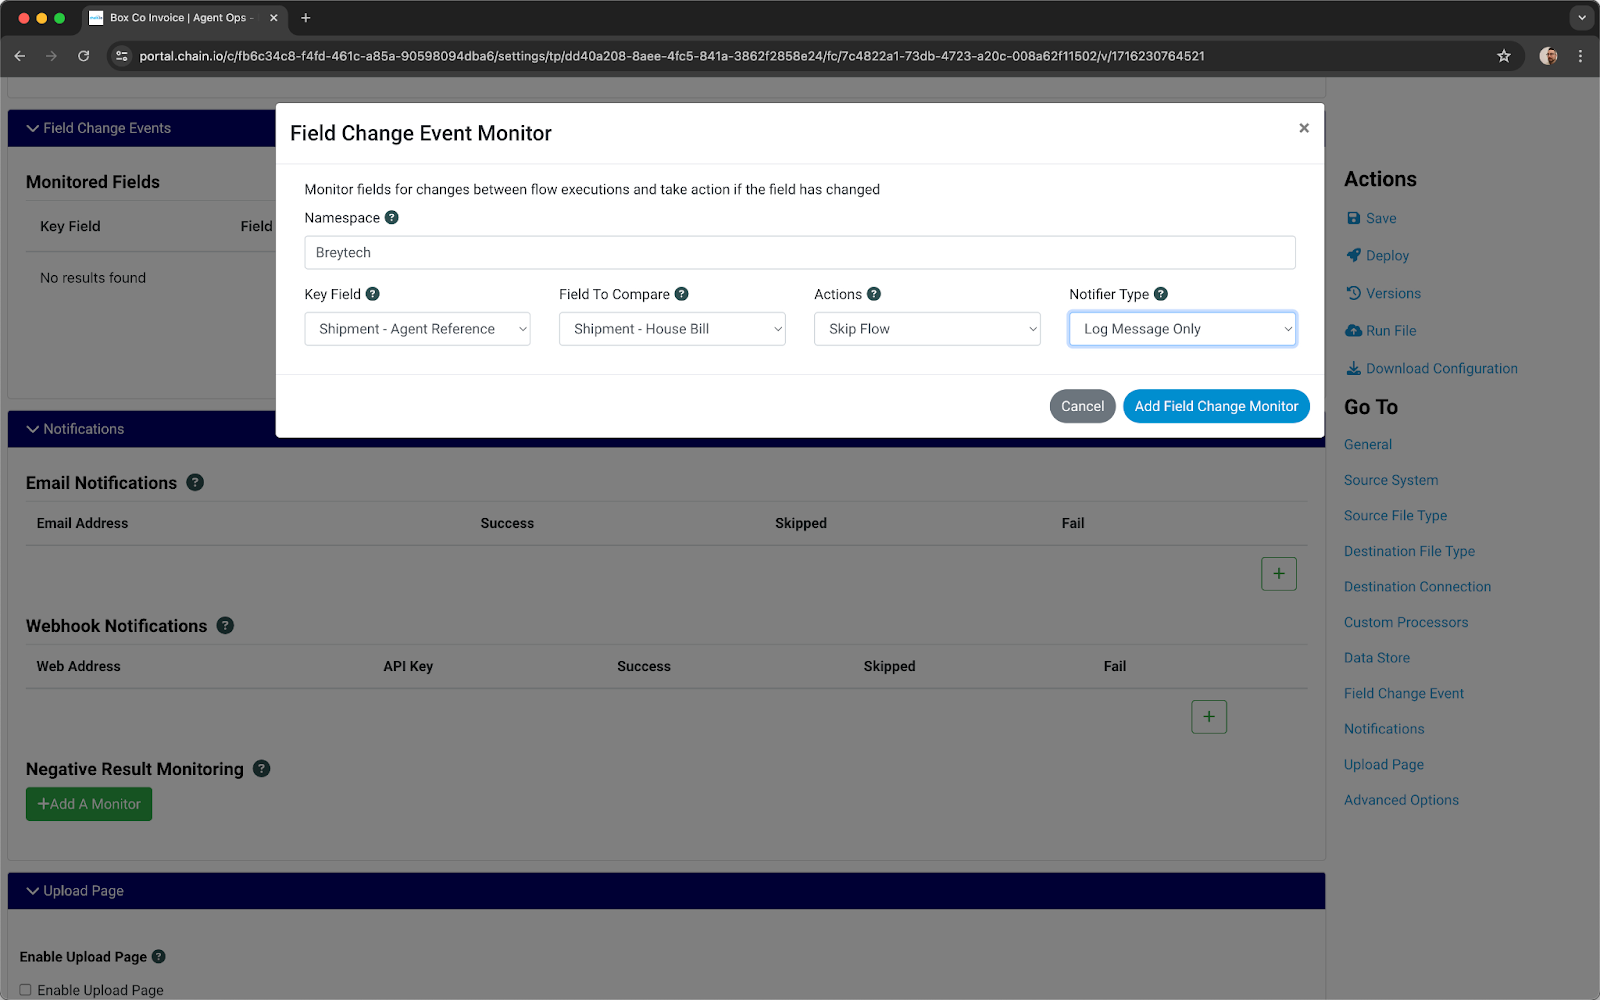Bookmark this page with the star icon
1600x1000 pixels.
click(x=1504, y=56)
